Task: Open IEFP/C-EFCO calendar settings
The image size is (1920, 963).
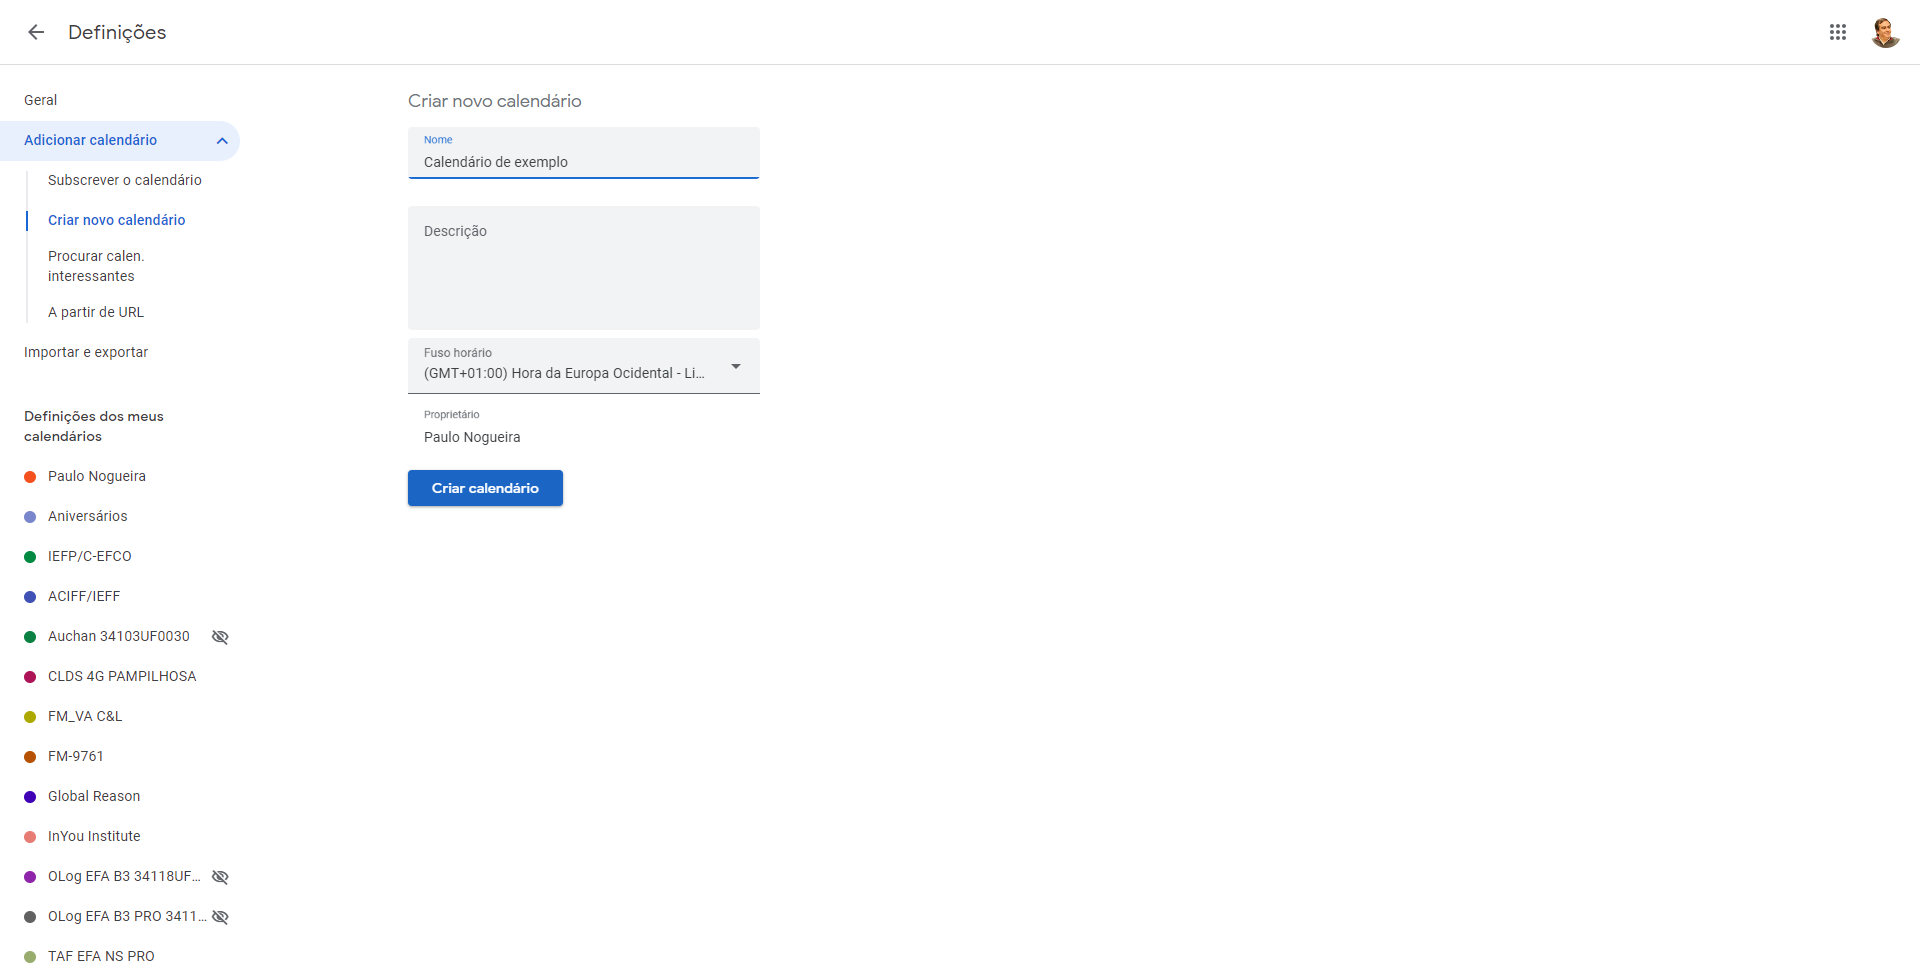Action: click(x=90, y=556)
